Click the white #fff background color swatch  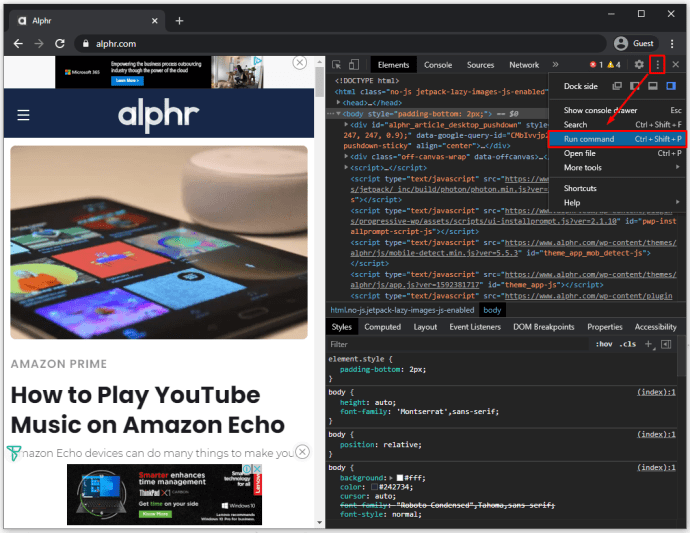pos(400,478)
